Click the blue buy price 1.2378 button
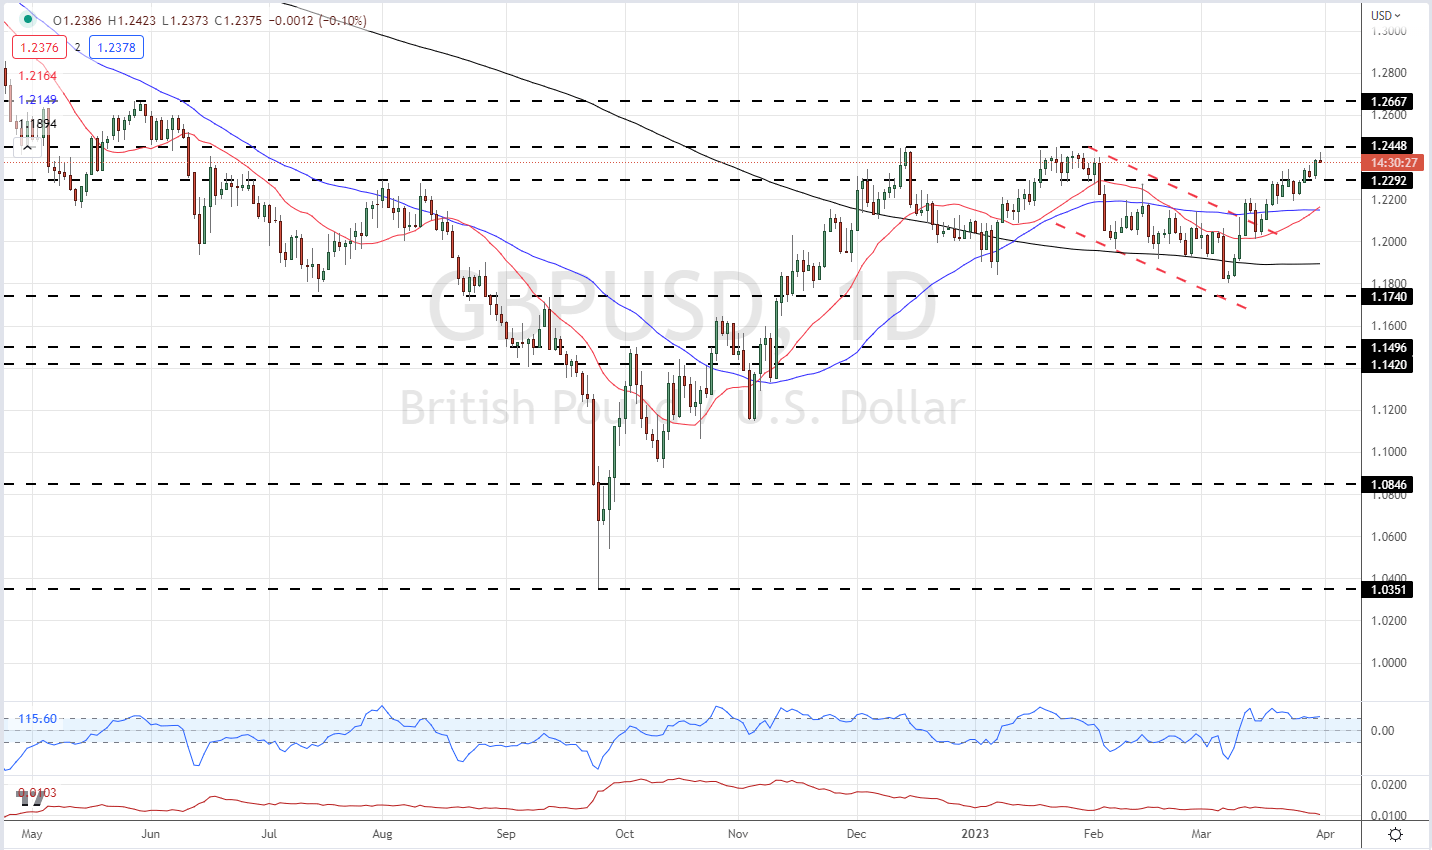This screenshot has height=850, width=1432. 116,47
